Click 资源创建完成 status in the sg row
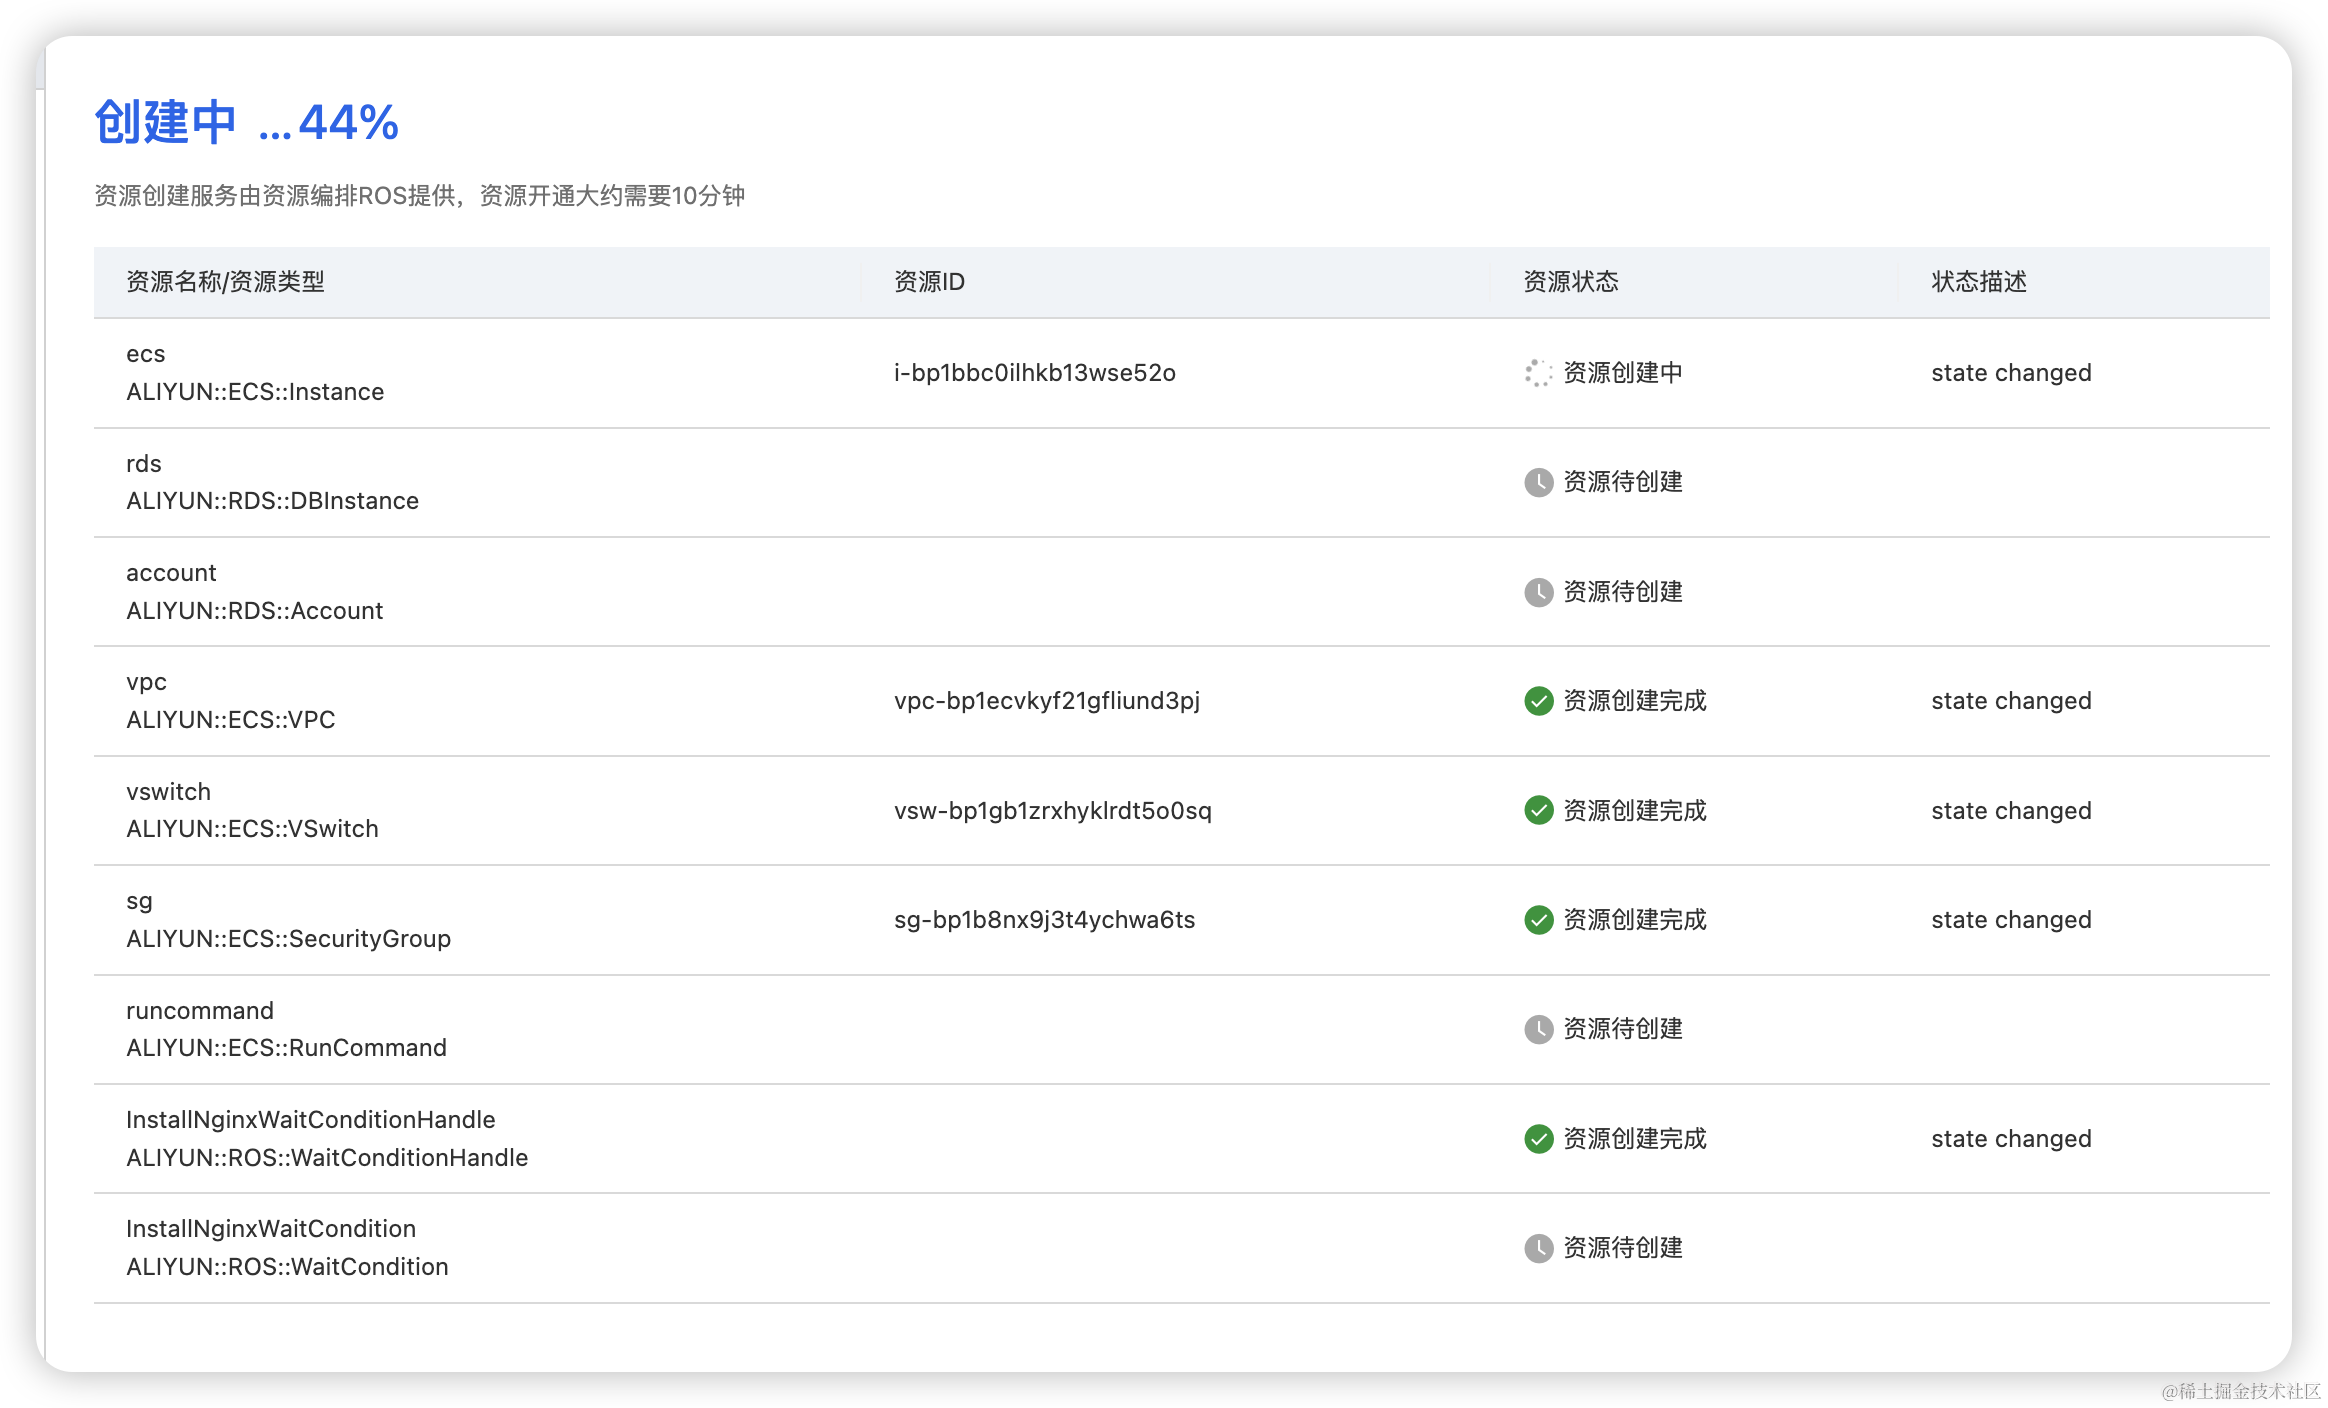 (x=1635, y=920)
